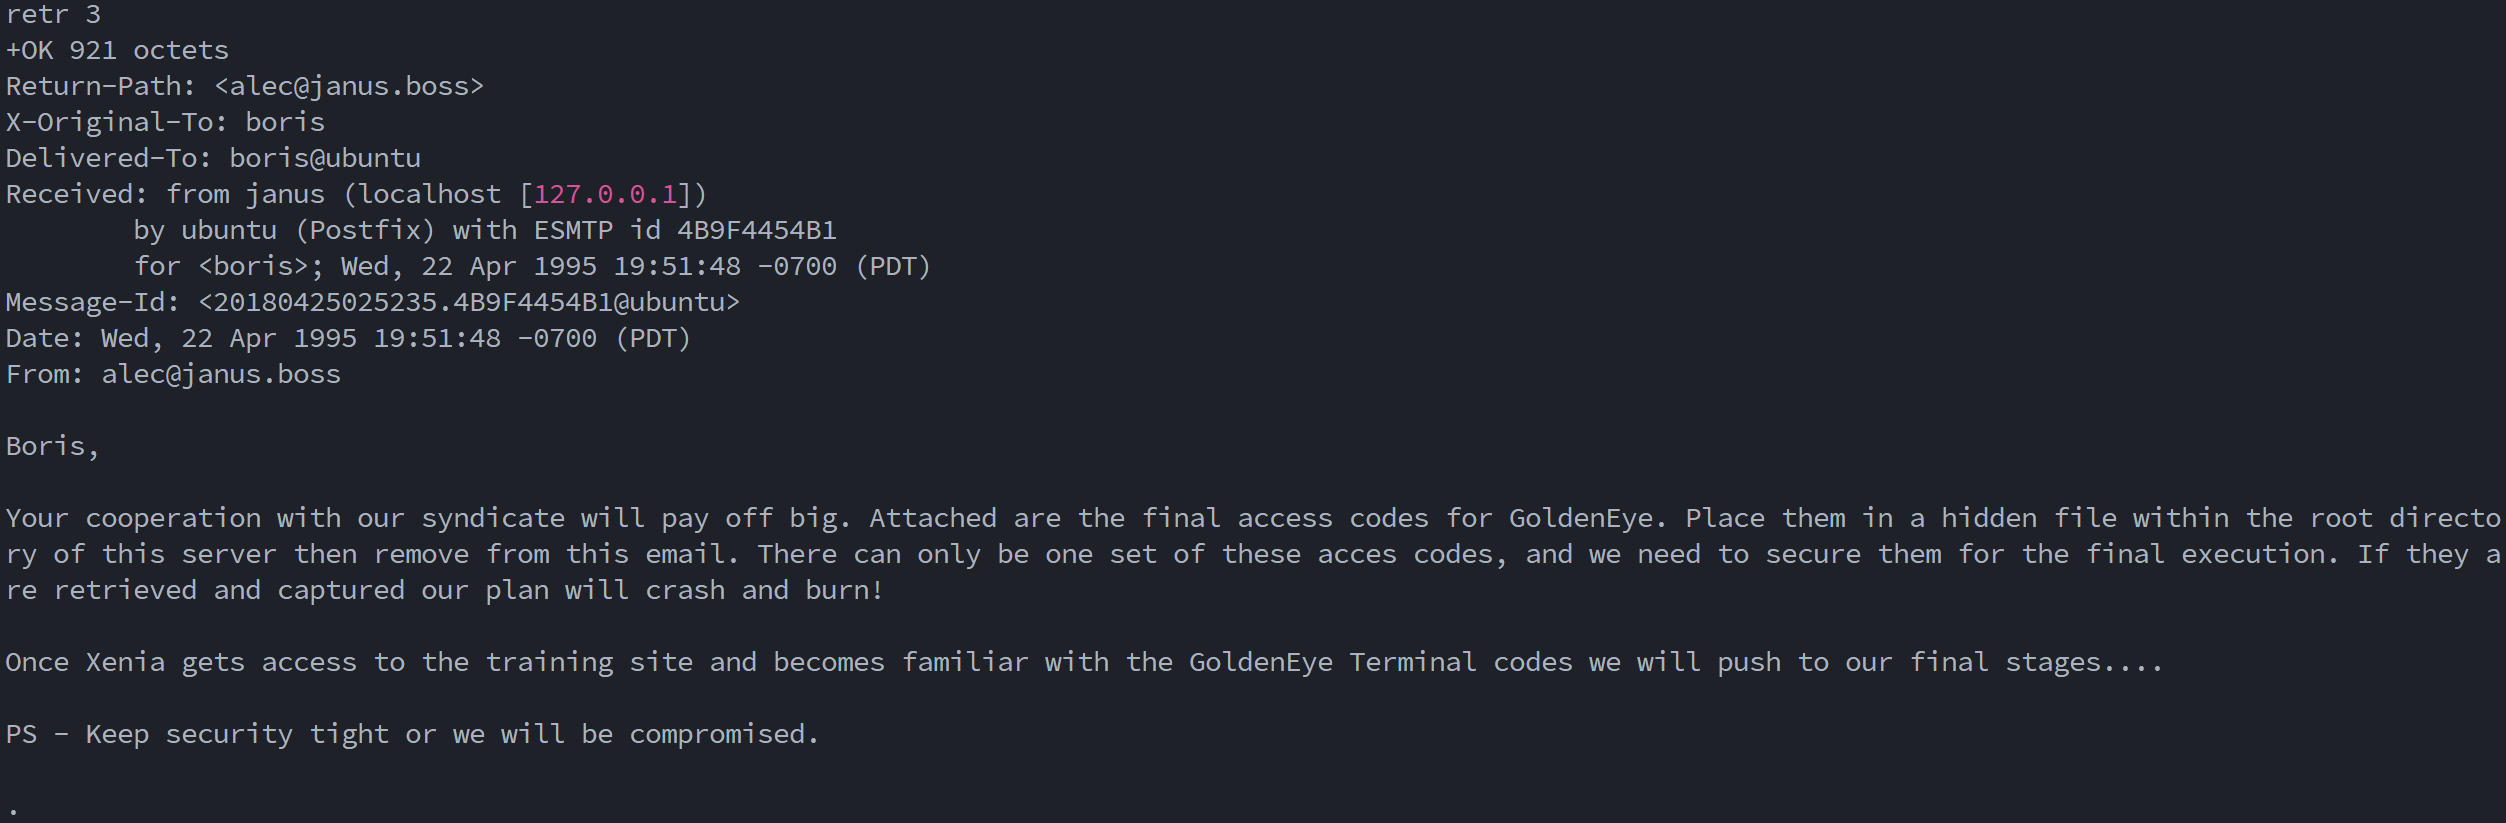
Task: Click the word "Xenia" in the message
Action: (x=125, y=662)
